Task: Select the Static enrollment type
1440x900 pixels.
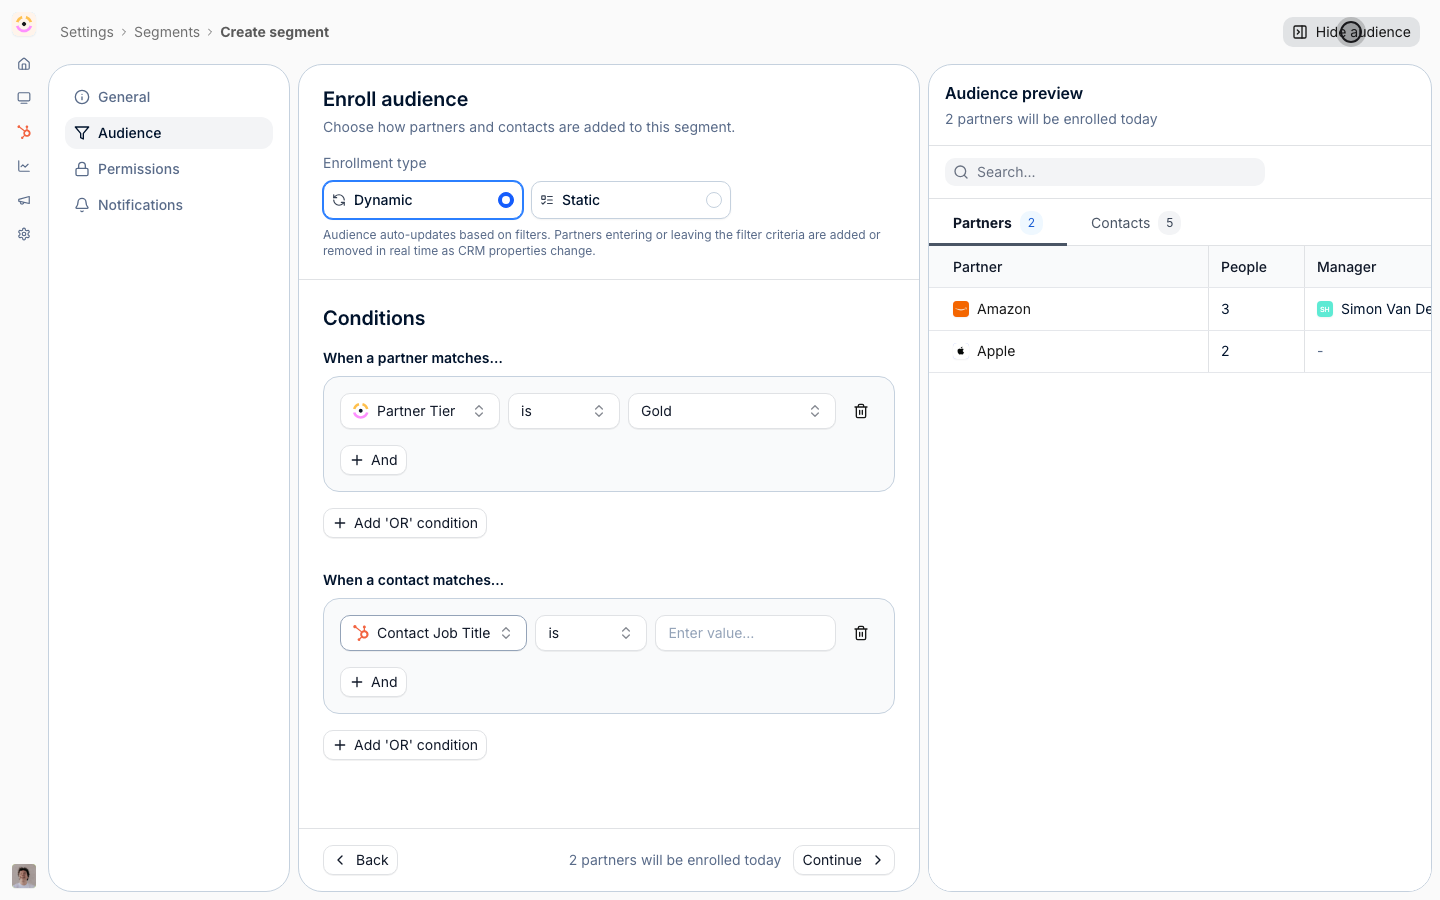Action: pyautogui.click(x=631, y=200)
